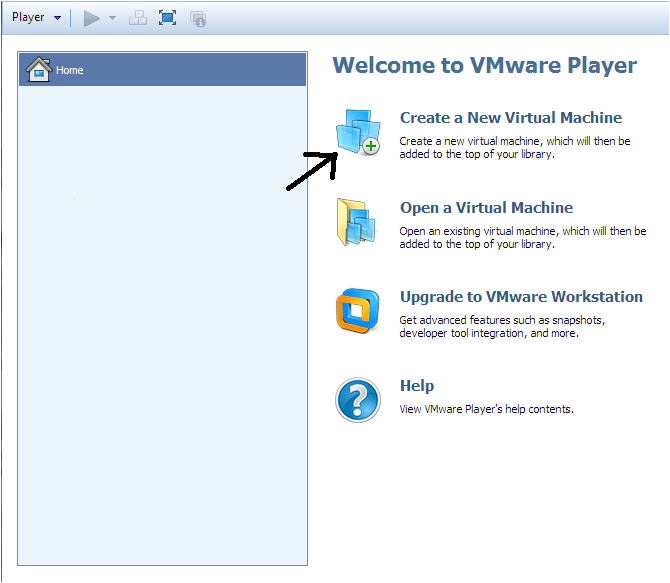This screenshot has width=670, height=583.
Task: Click 'Open an existing virtual machine' description text
Action: coord(522,238)
